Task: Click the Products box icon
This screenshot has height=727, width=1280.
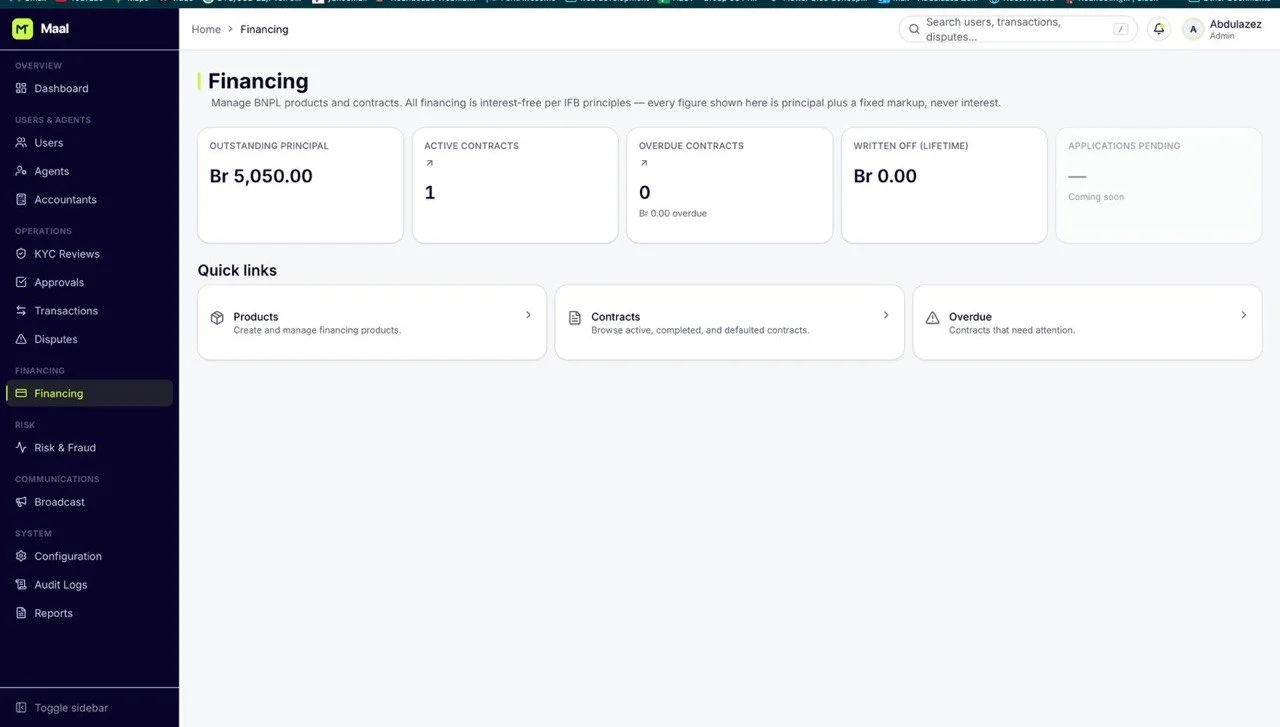Action: (217, 318)
